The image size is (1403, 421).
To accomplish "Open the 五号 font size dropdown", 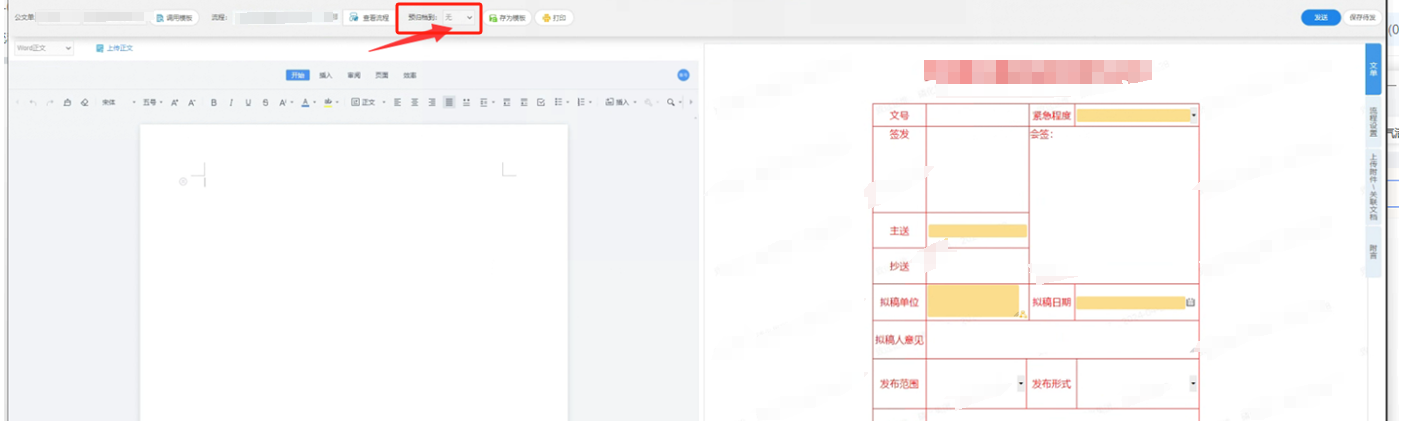I will [x=153, y=102].
